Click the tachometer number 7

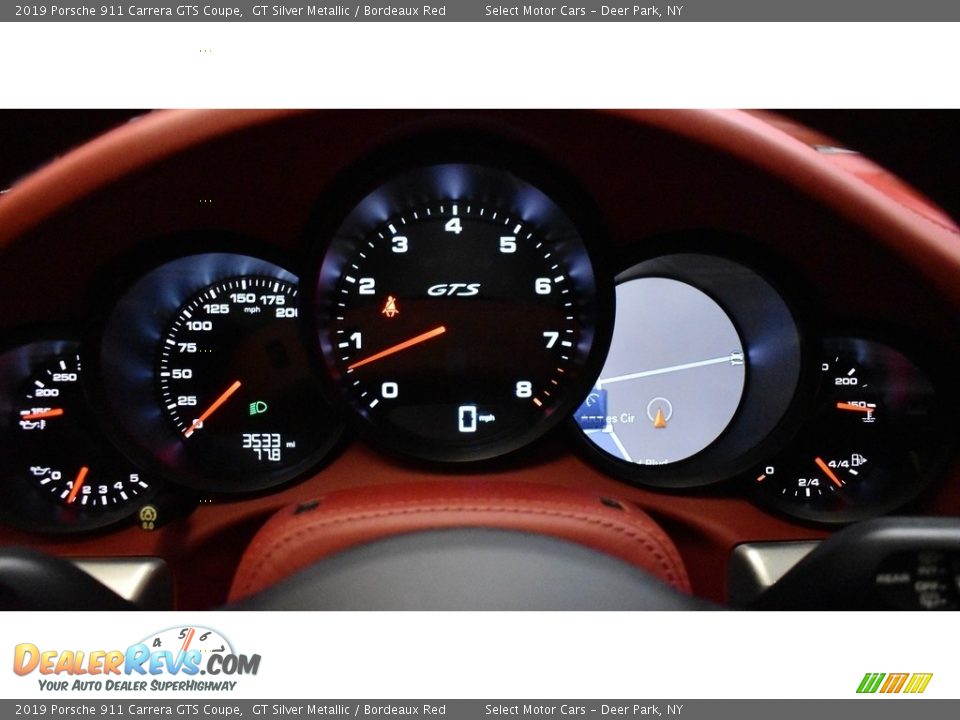pos(550,339)
